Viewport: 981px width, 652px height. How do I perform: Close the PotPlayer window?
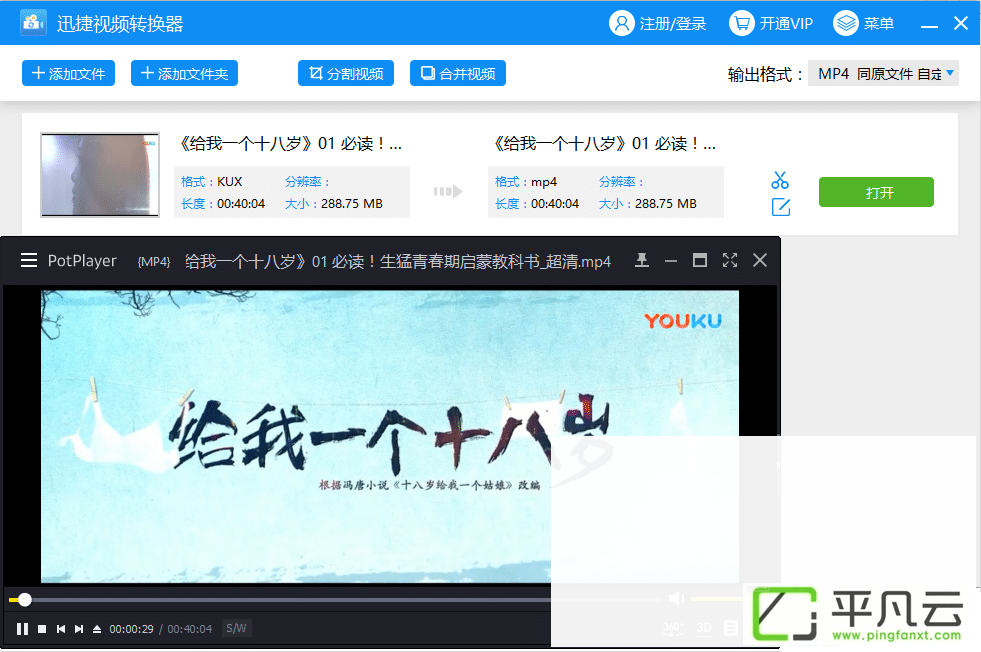coord(760,260)
